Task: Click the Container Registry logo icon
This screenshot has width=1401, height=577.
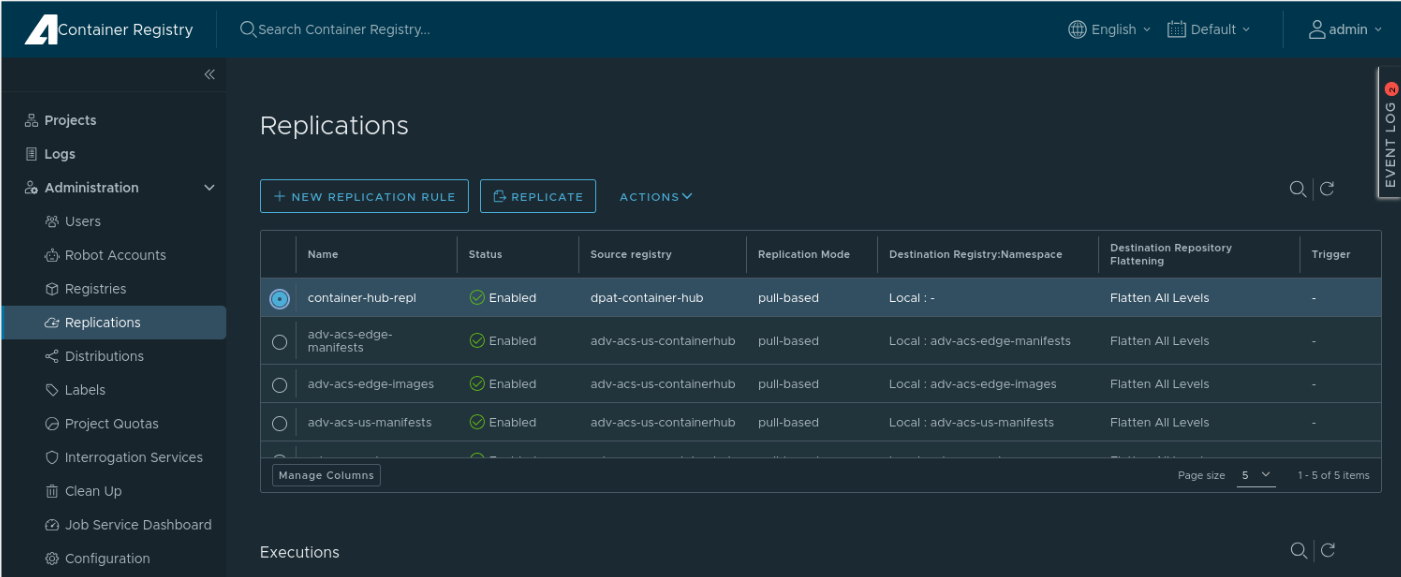Action: [x=41, y=30]
